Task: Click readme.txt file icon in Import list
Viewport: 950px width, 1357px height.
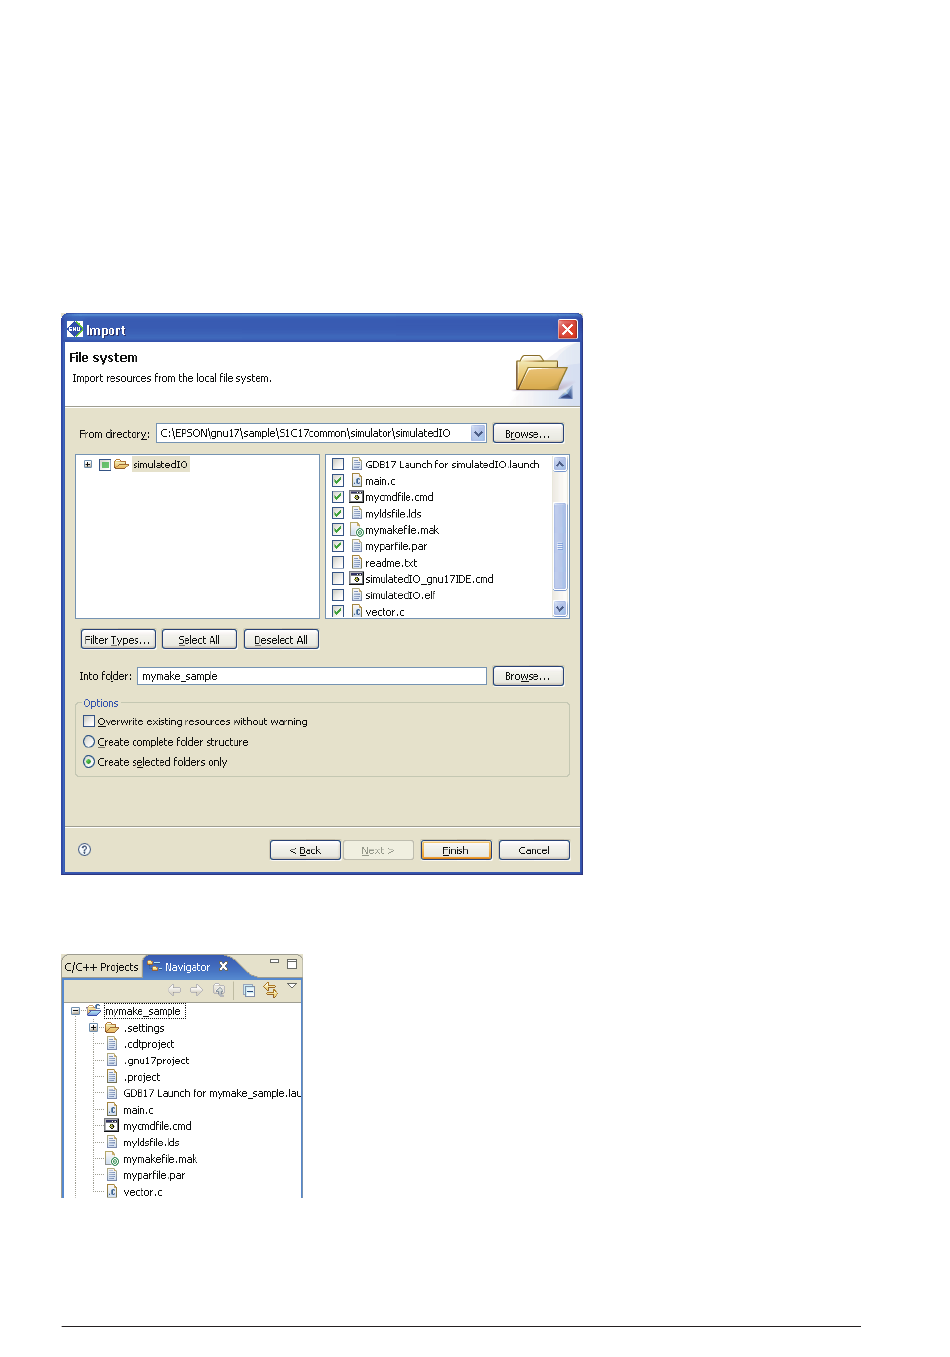Action: pos(356,563)
